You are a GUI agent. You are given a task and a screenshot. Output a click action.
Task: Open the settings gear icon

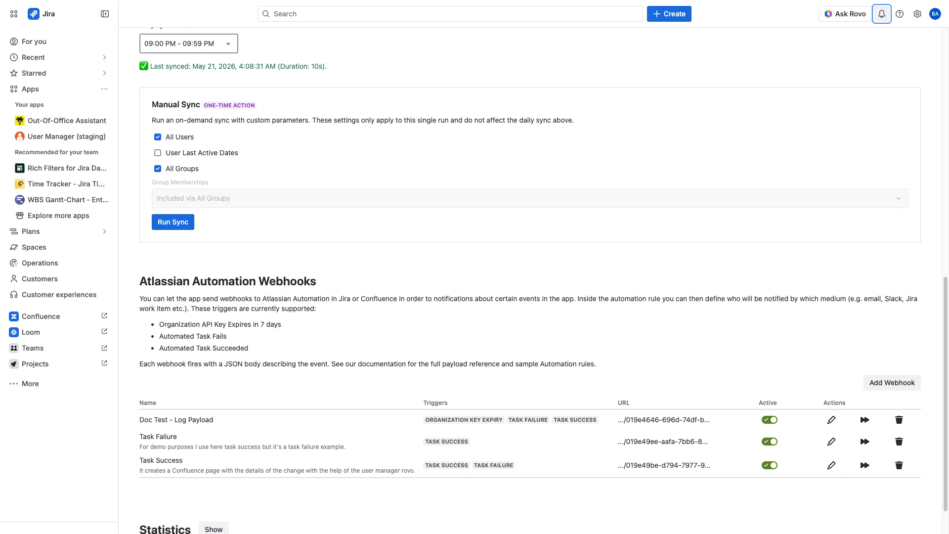click(917, 13)
